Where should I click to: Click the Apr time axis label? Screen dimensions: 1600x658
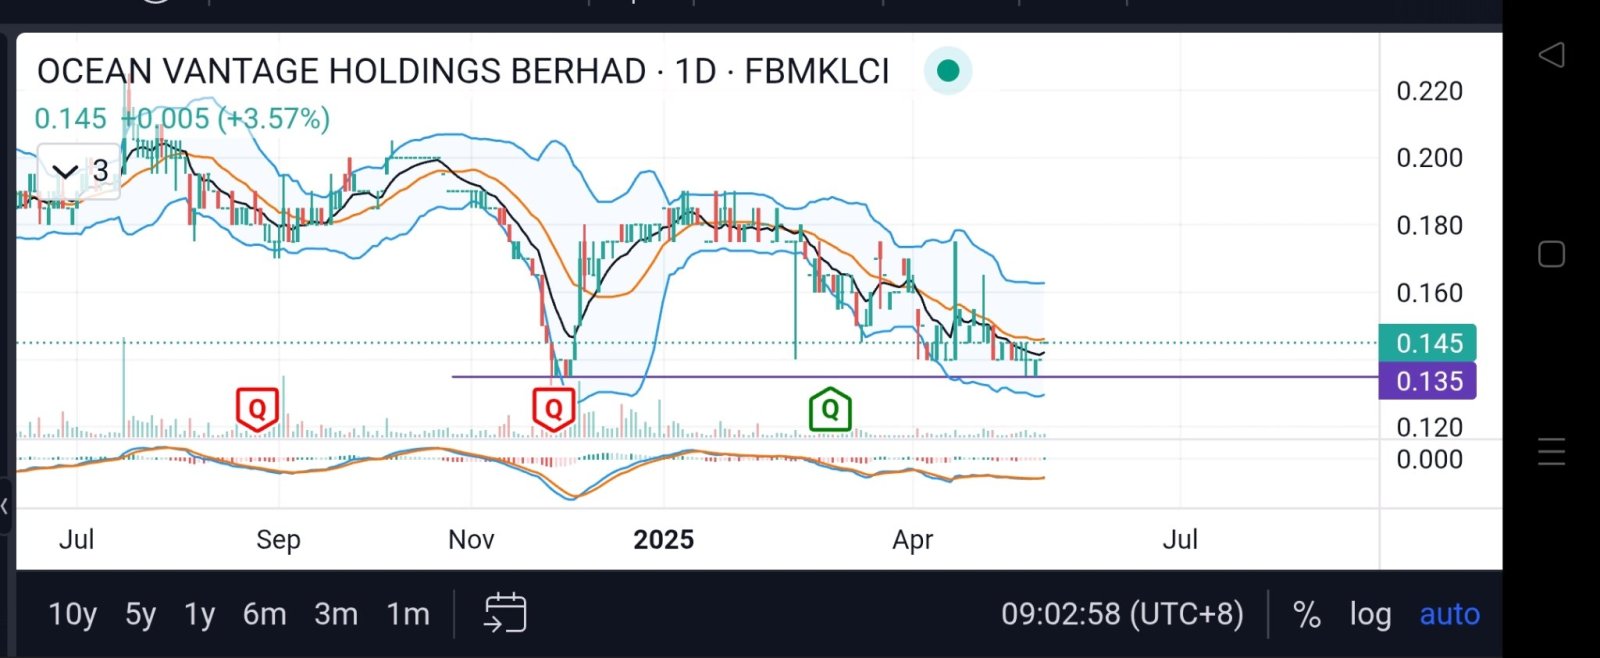pos(912,540)
